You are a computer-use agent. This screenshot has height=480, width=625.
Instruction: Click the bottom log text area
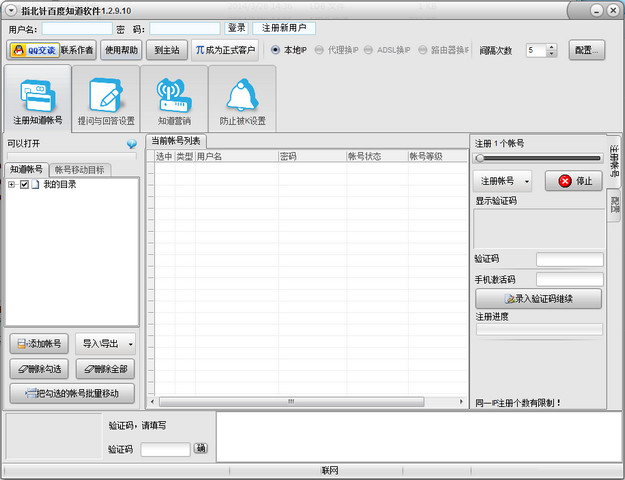[419, 437]
